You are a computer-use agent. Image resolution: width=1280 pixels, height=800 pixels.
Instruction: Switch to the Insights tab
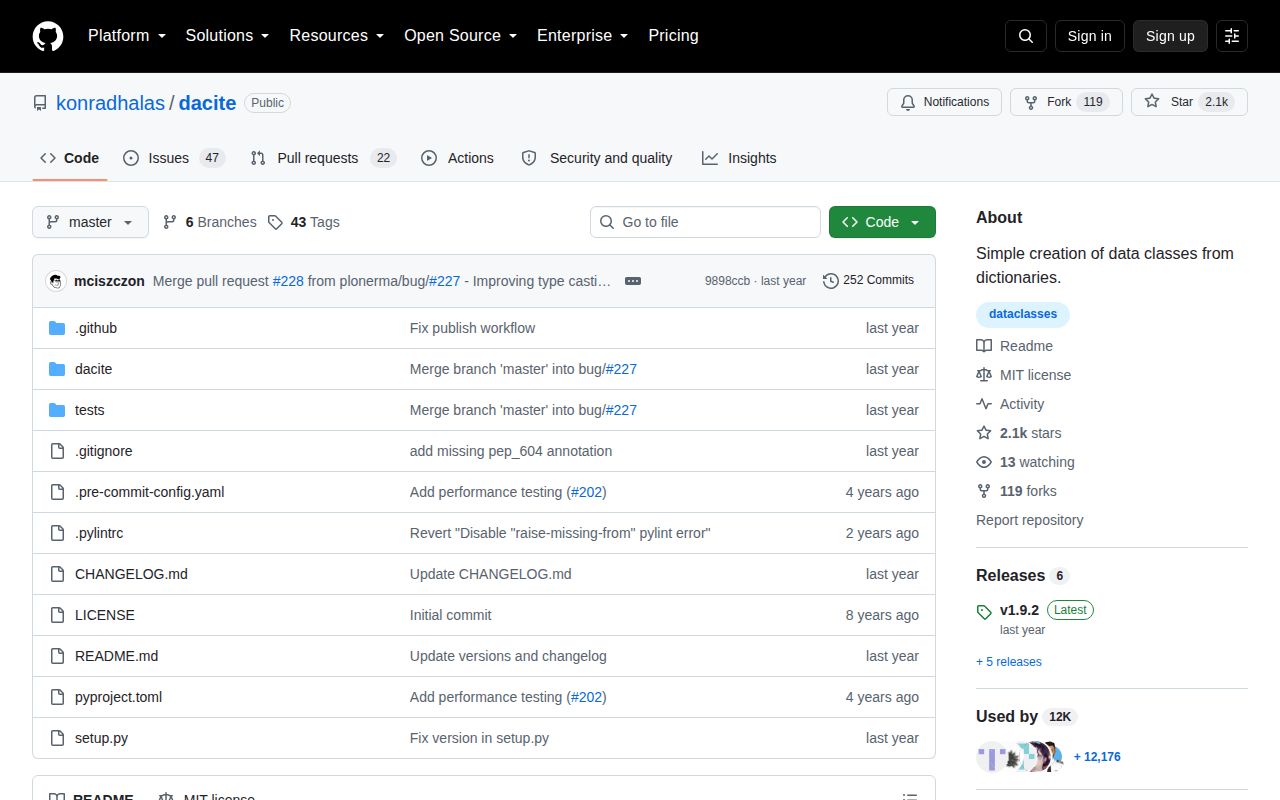pos(739,158)
